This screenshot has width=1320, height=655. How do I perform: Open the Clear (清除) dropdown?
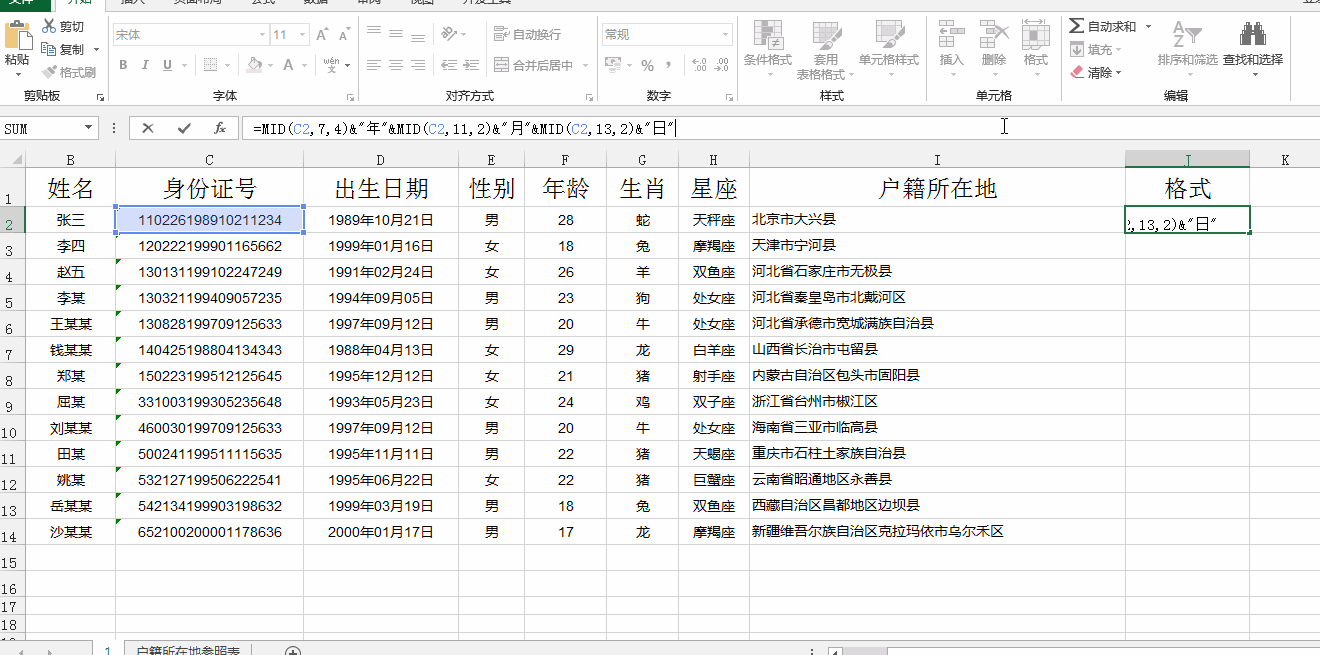pos(1096,72)
